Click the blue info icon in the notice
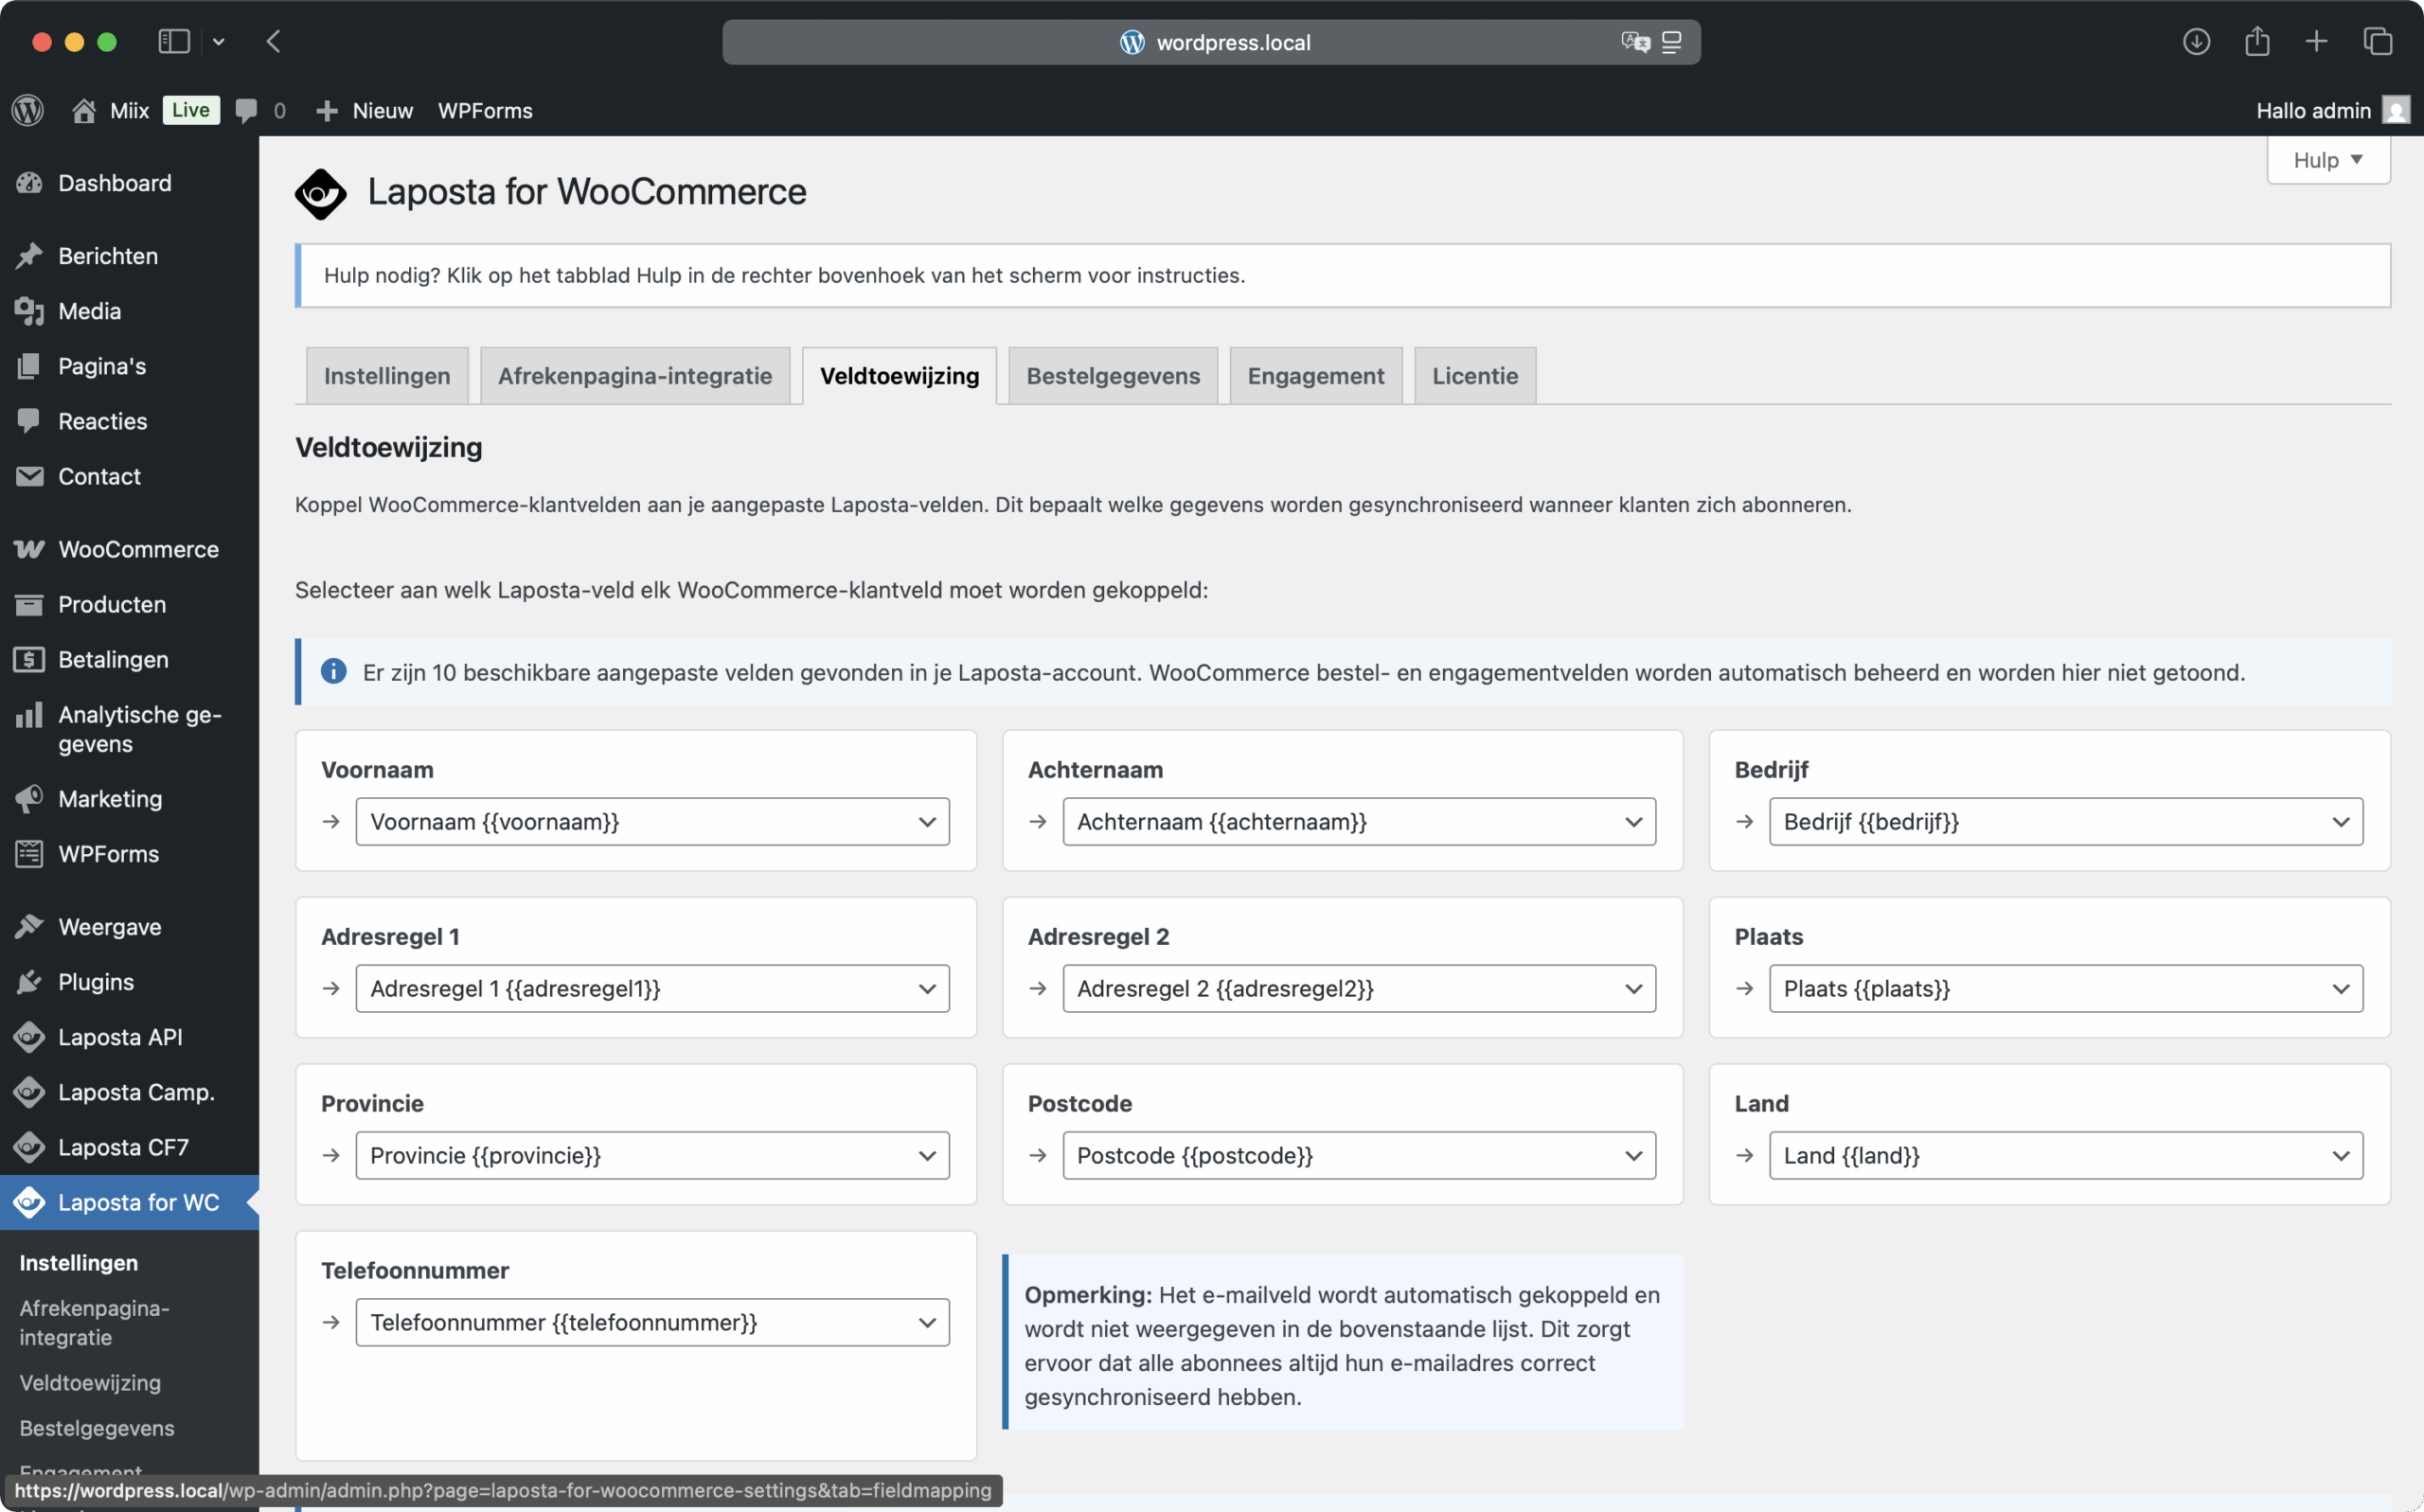Viewport: 2424px width, 1512px height. coord(333,671)
